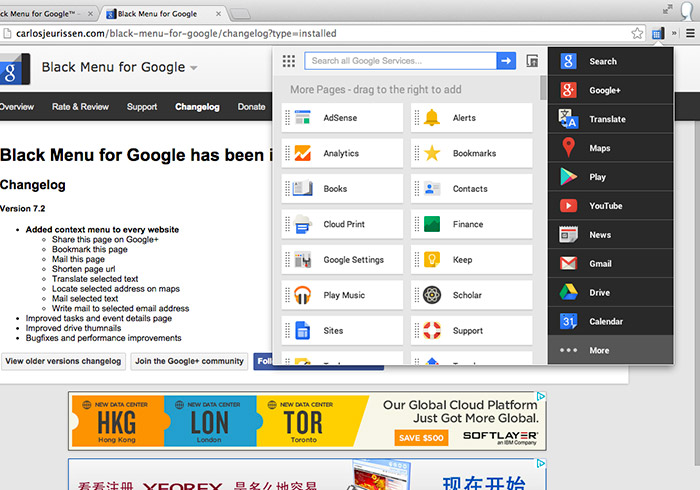This screenshot has width=700, height=490.
Task: Click the new tab button
Action: 240,14
